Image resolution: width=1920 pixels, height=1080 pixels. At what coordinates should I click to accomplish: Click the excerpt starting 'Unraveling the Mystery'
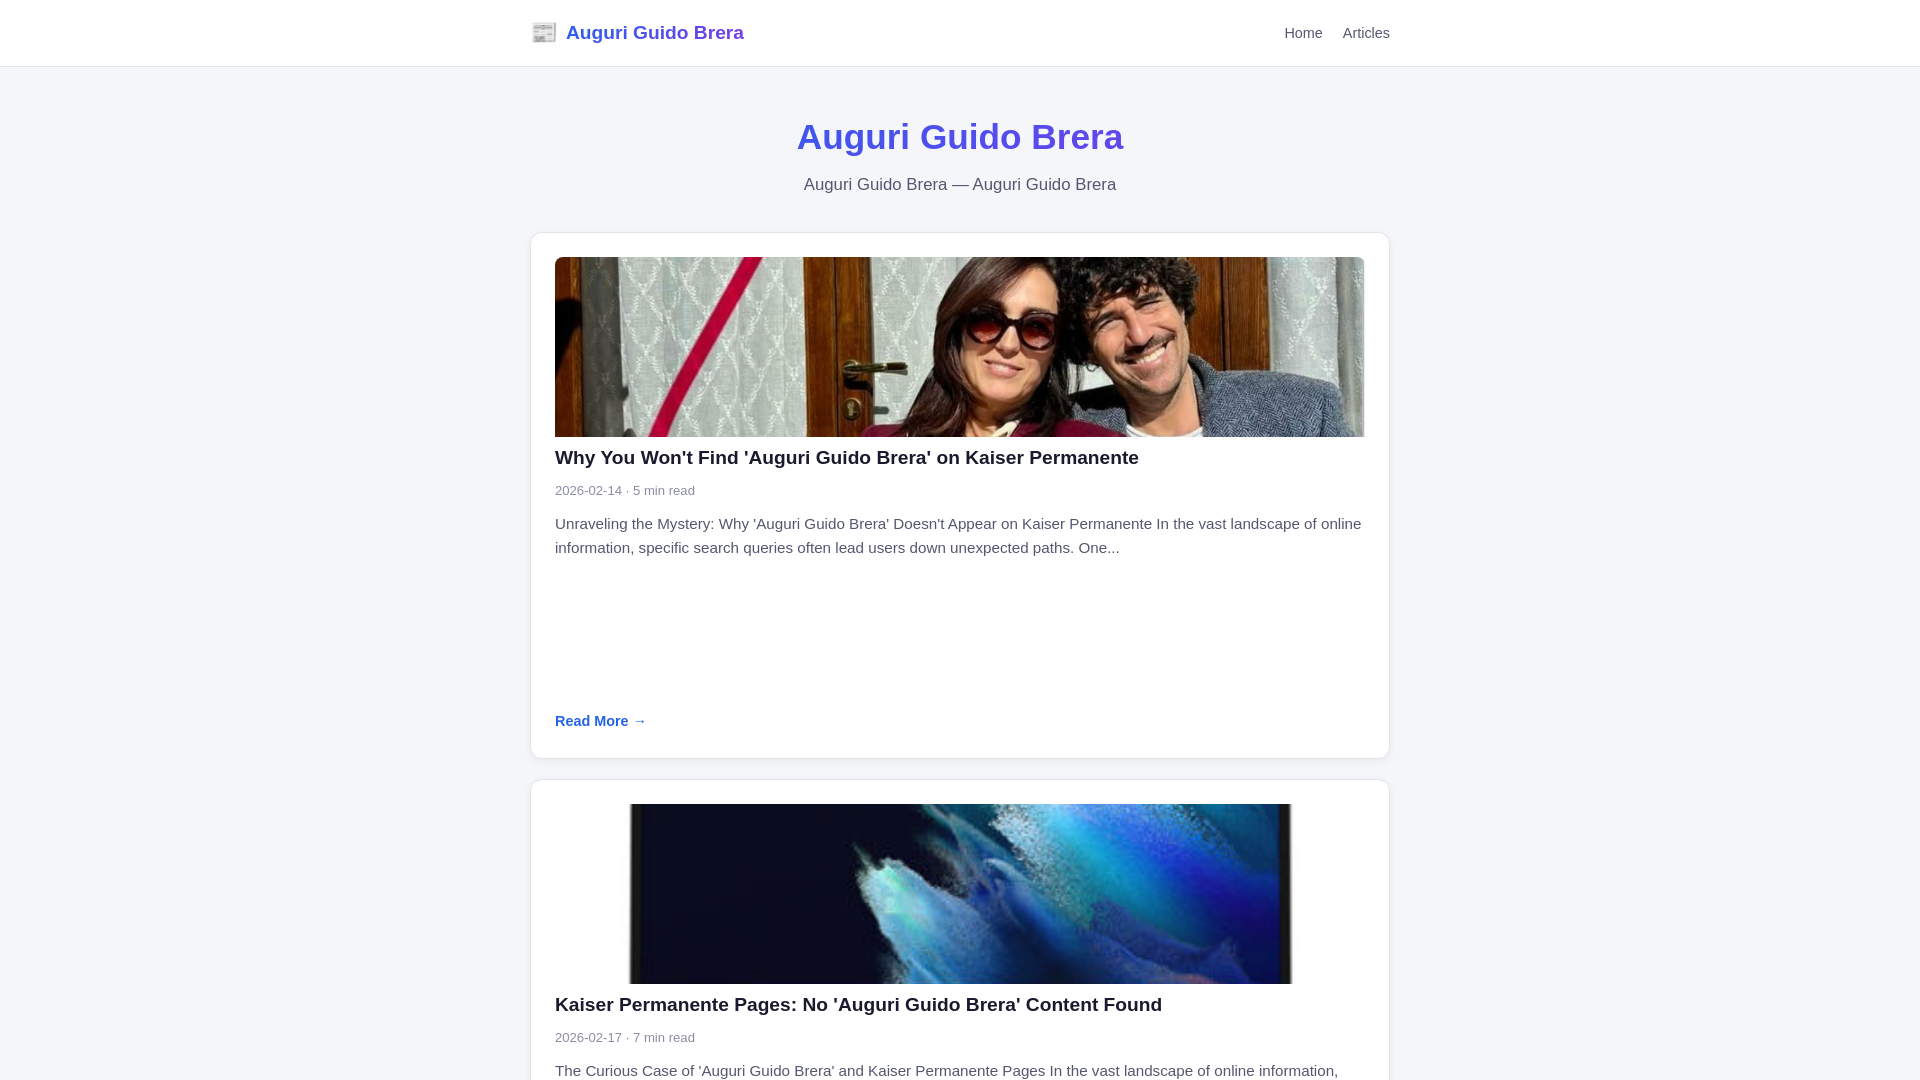pyautogui.click(x=960, y=536)
